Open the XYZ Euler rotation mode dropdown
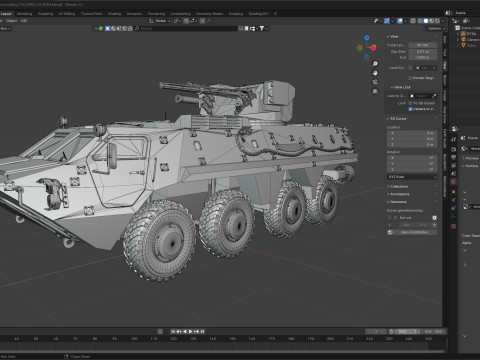Screen dimensions: 480x360 coord(412,177)
